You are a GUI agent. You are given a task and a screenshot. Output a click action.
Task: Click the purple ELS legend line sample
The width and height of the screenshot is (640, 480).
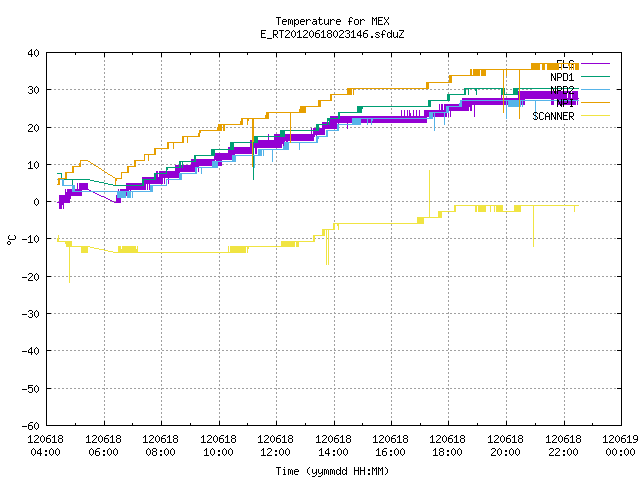[595, 64]
